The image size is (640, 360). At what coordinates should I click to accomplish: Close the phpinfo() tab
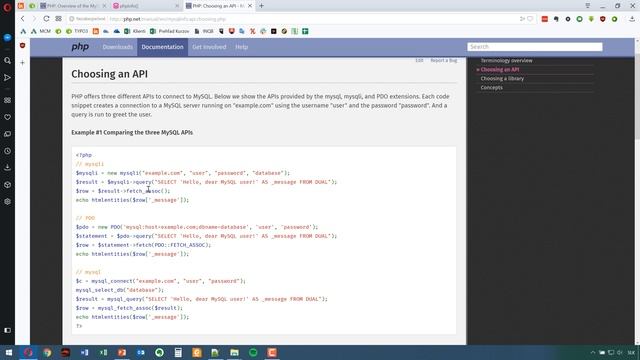(177, 6)
